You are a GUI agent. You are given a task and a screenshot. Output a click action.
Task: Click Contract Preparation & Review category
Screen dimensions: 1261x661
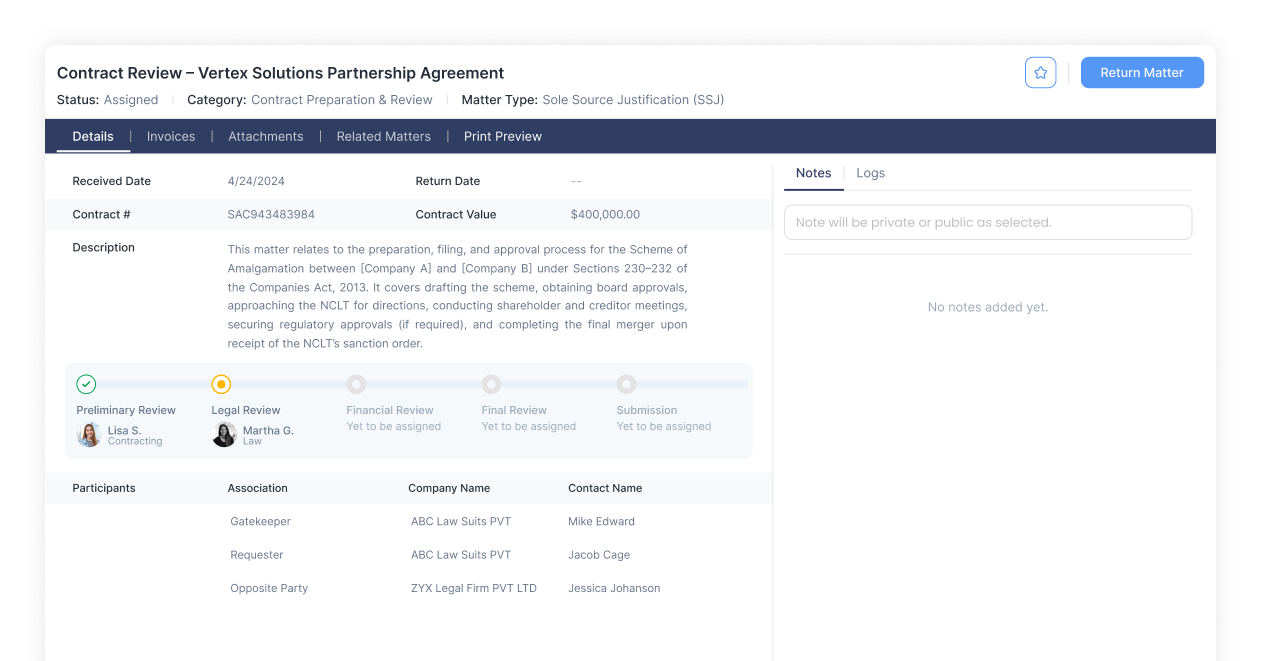pyautogui.click(x=342, y=100)
